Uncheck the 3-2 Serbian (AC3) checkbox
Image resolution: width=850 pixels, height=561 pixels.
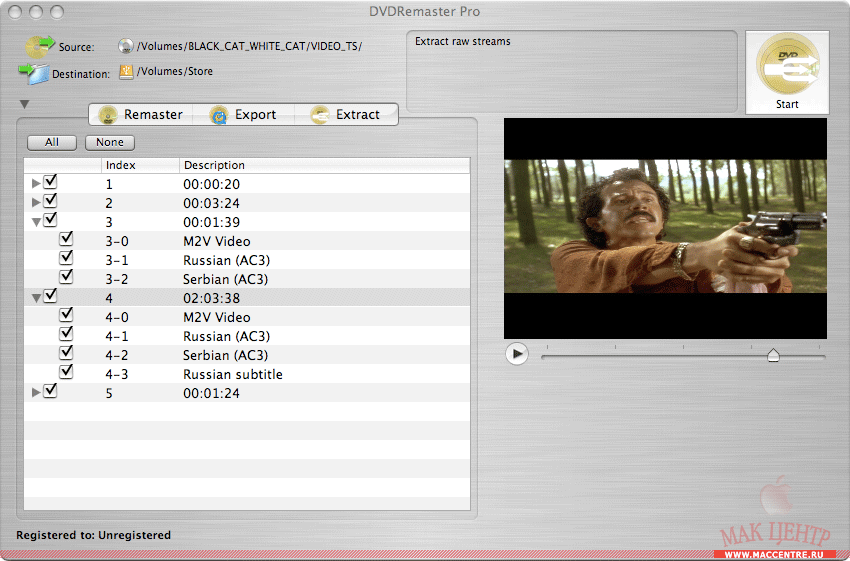point(66,276)
